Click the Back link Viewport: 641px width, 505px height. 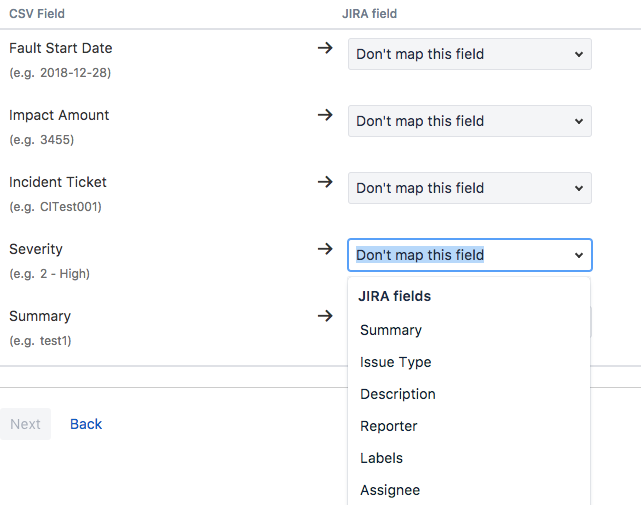pyautogui.click(x=86, y=424)
